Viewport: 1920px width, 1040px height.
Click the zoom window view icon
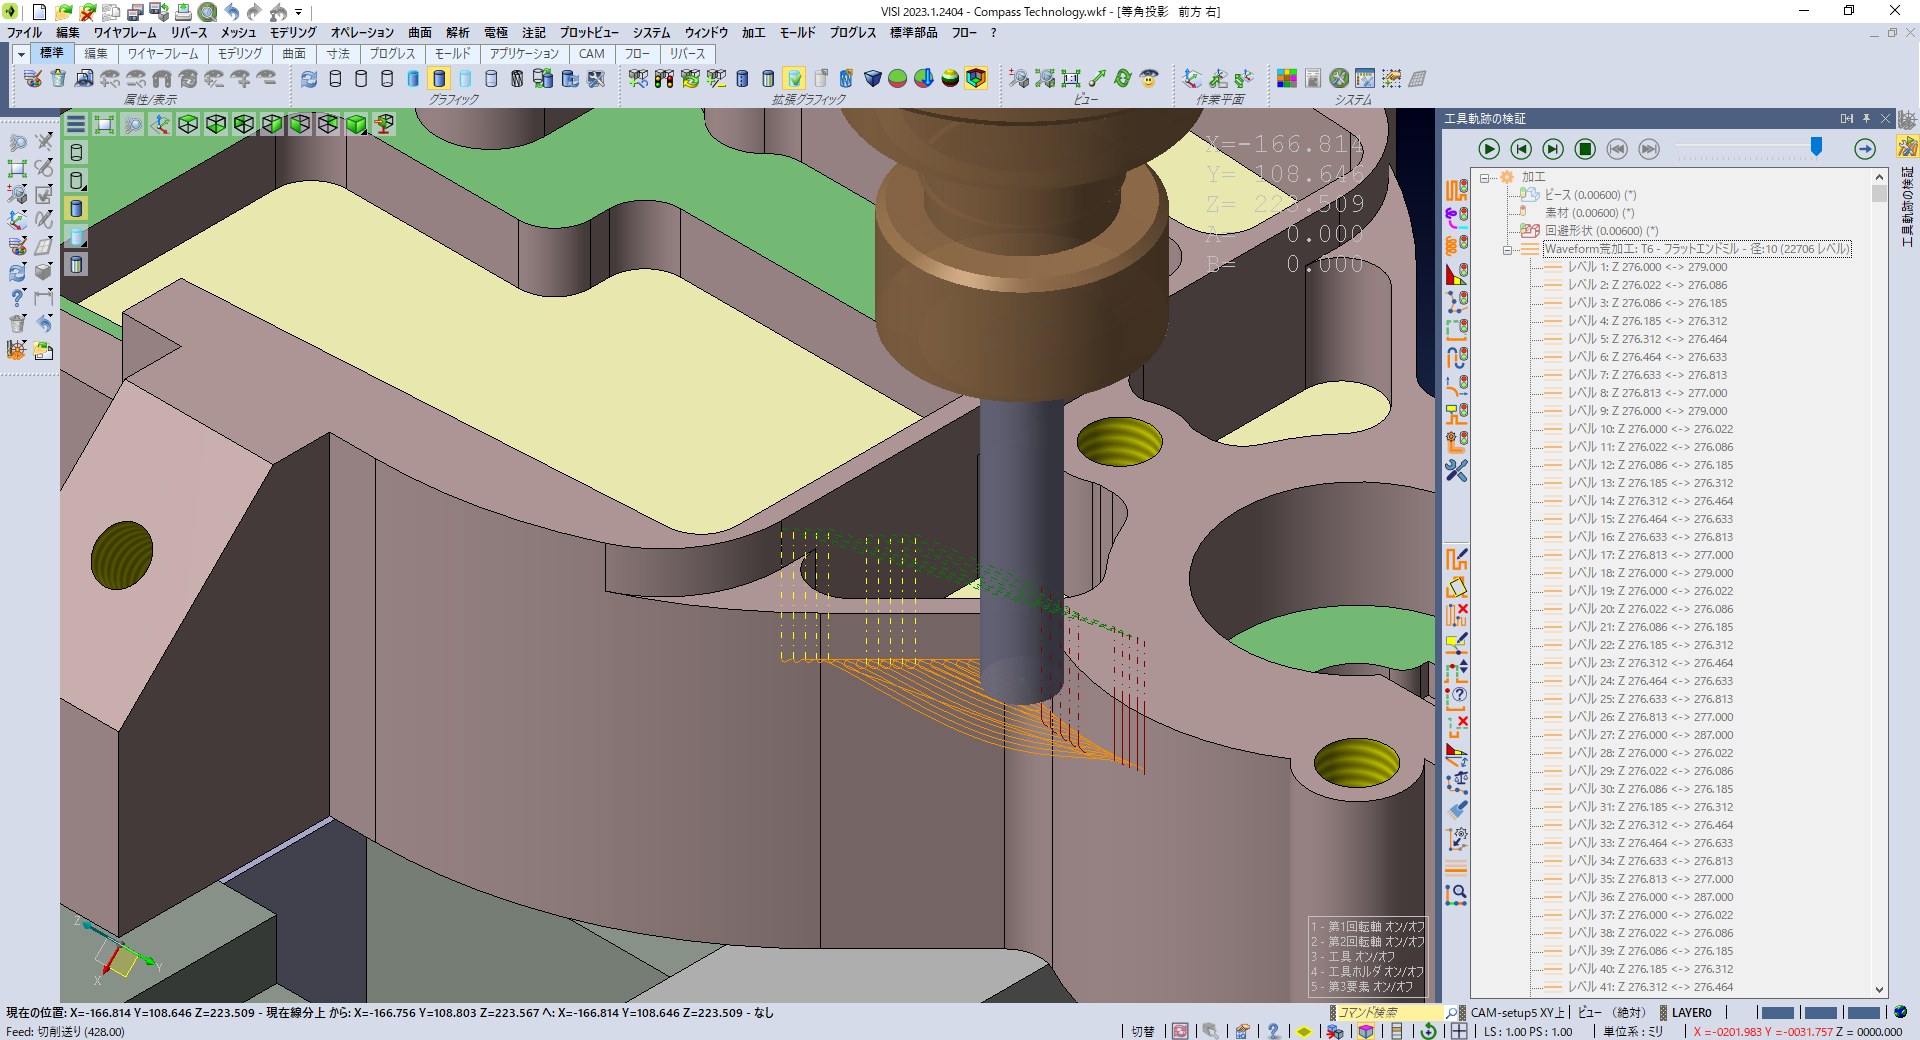[1019, 78]
